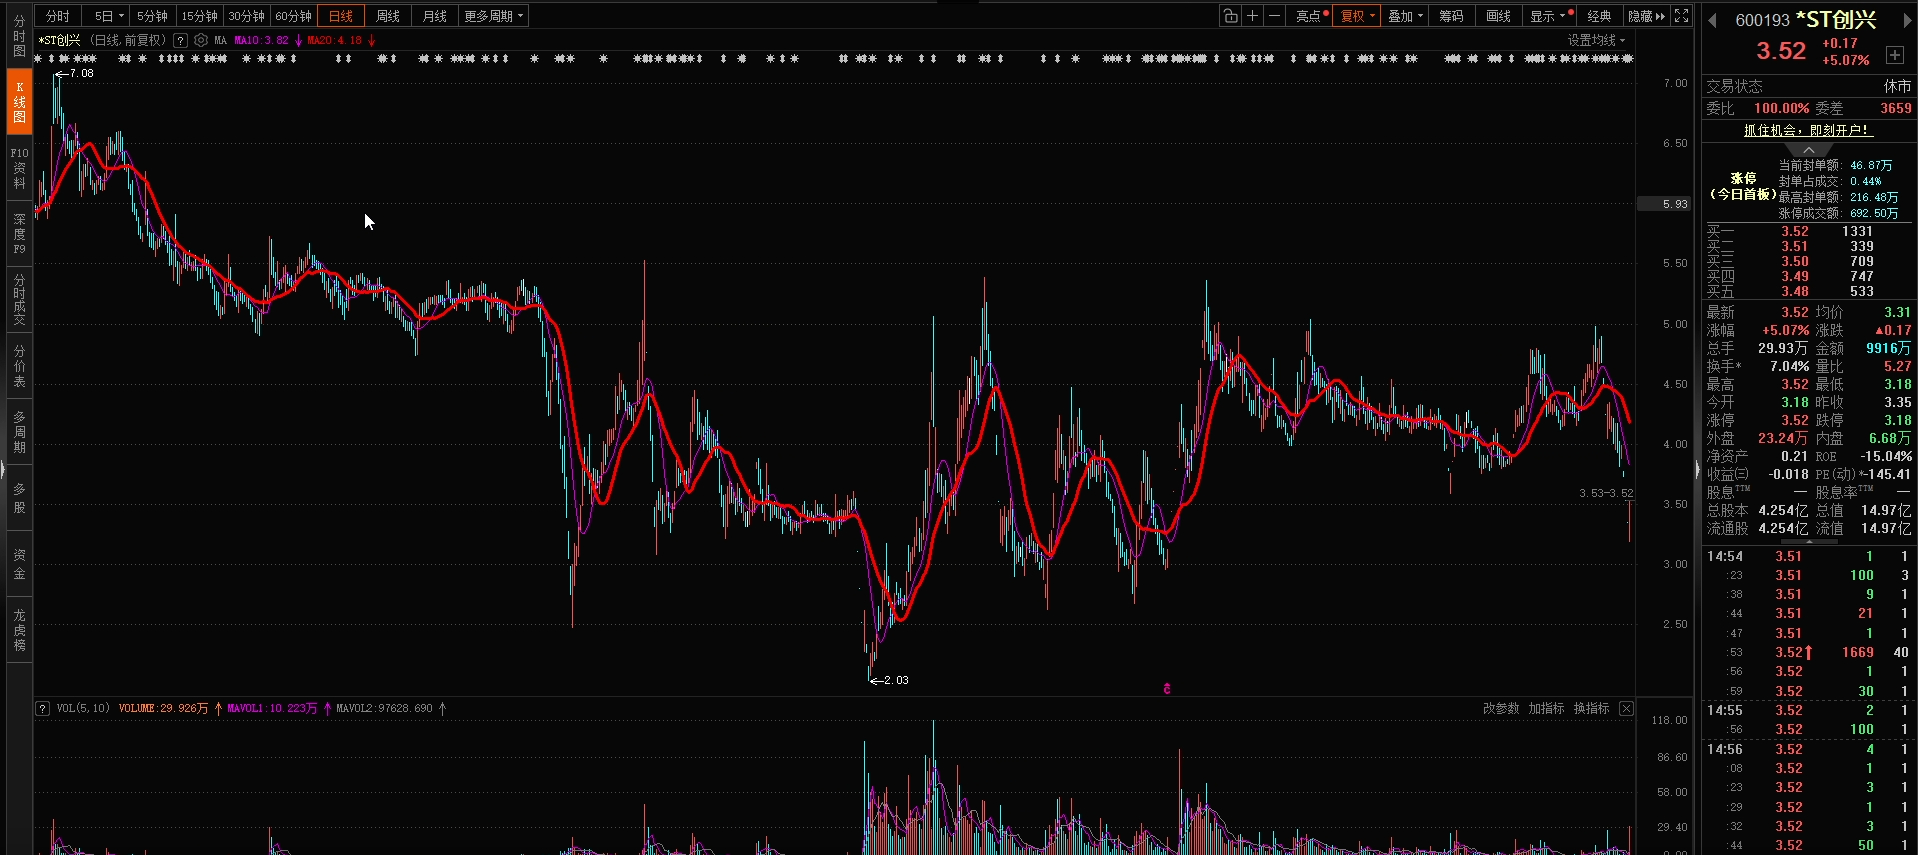Open the 分价表 sidebar panel
The height and width of the screenshot is (855, 1918).
pos(19,366)
